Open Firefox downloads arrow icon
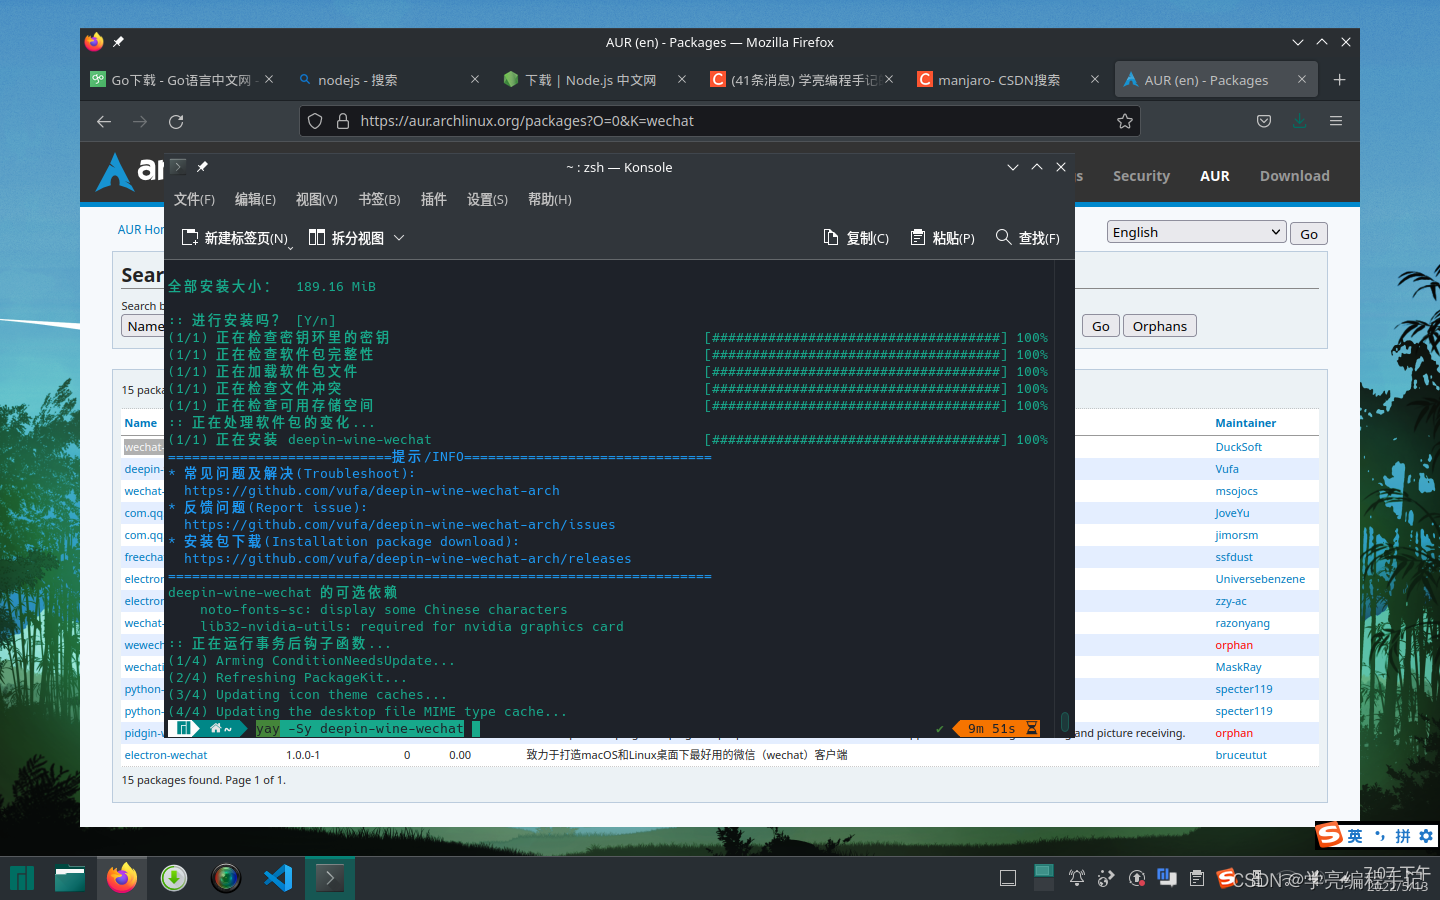The width and height of the screenshot is (1440, 900). [x=1299, y=121]
